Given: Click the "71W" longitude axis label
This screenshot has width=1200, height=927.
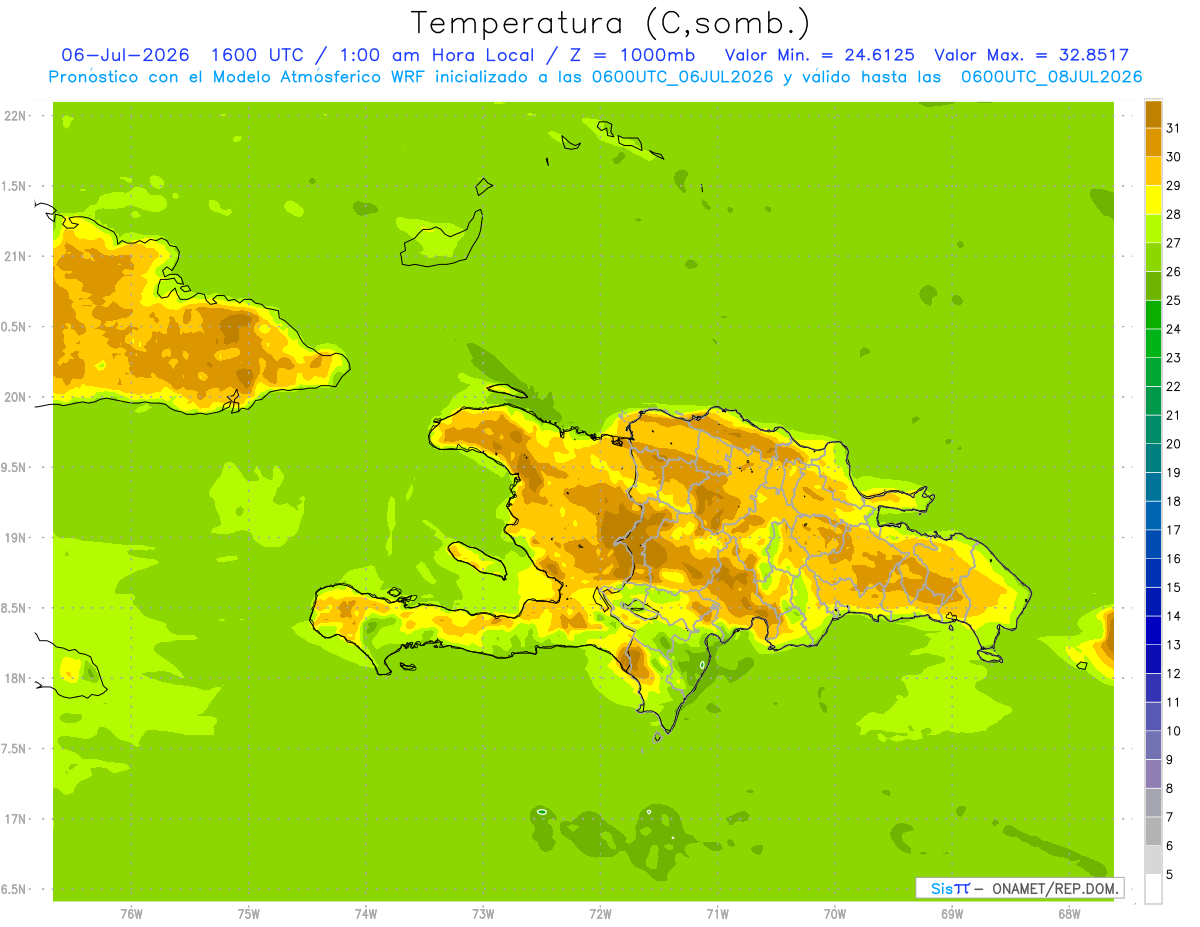Looking at the screenshot, I should point(717,913).
